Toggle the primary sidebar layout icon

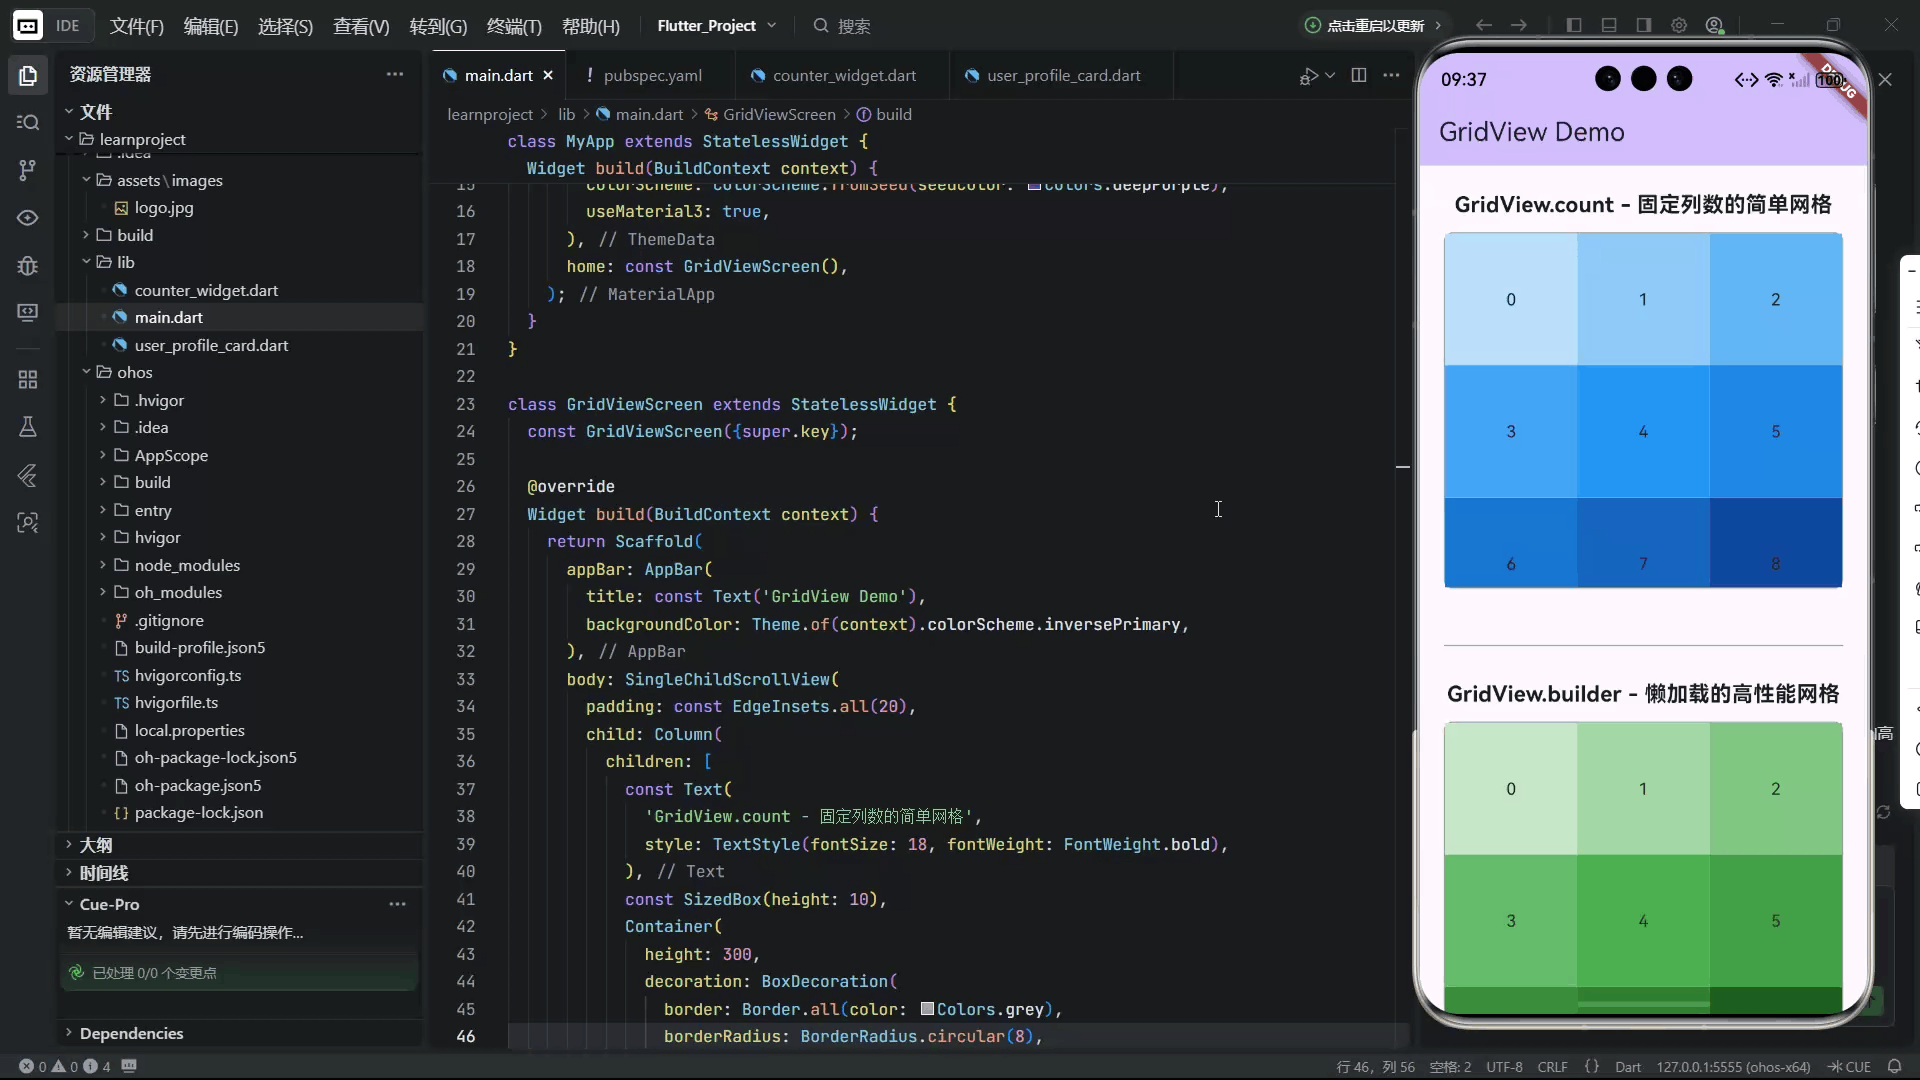[1574, 26]
